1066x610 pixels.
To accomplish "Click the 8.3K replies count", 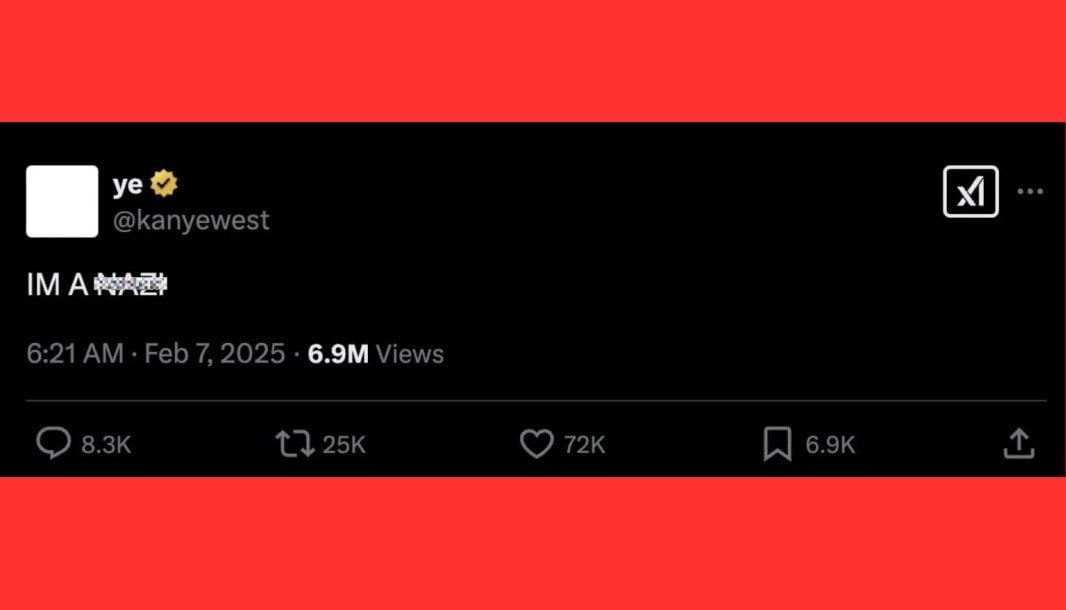I will tap(104, 444).
